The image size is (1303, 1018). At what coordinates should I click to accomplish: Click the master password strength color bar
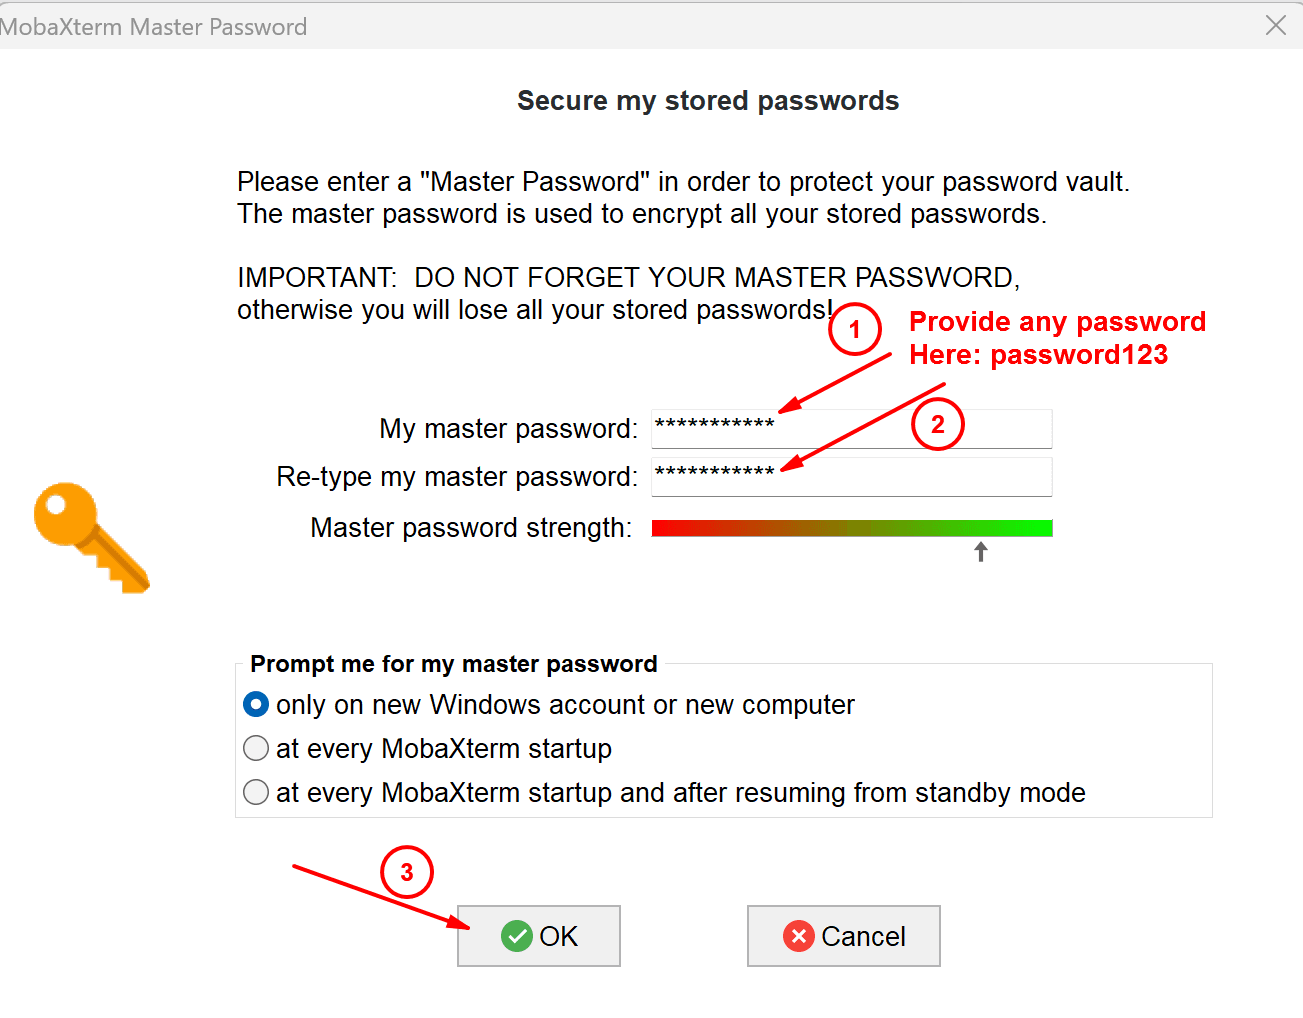point(851,528)
